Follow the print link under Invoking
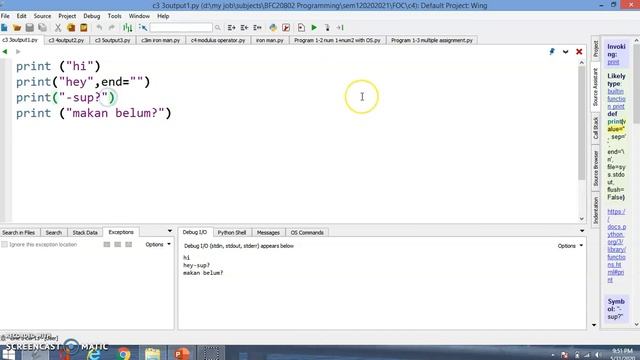 click(x=613, y=62)
